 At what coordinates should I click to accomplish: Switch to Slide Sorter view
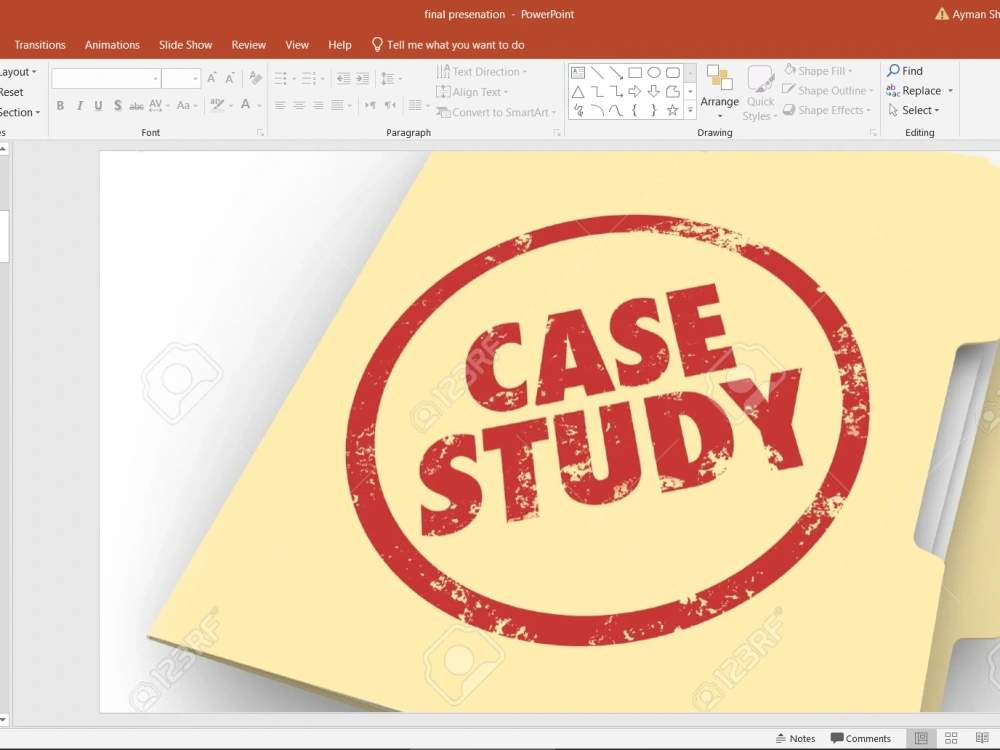(x=951, y=739)
